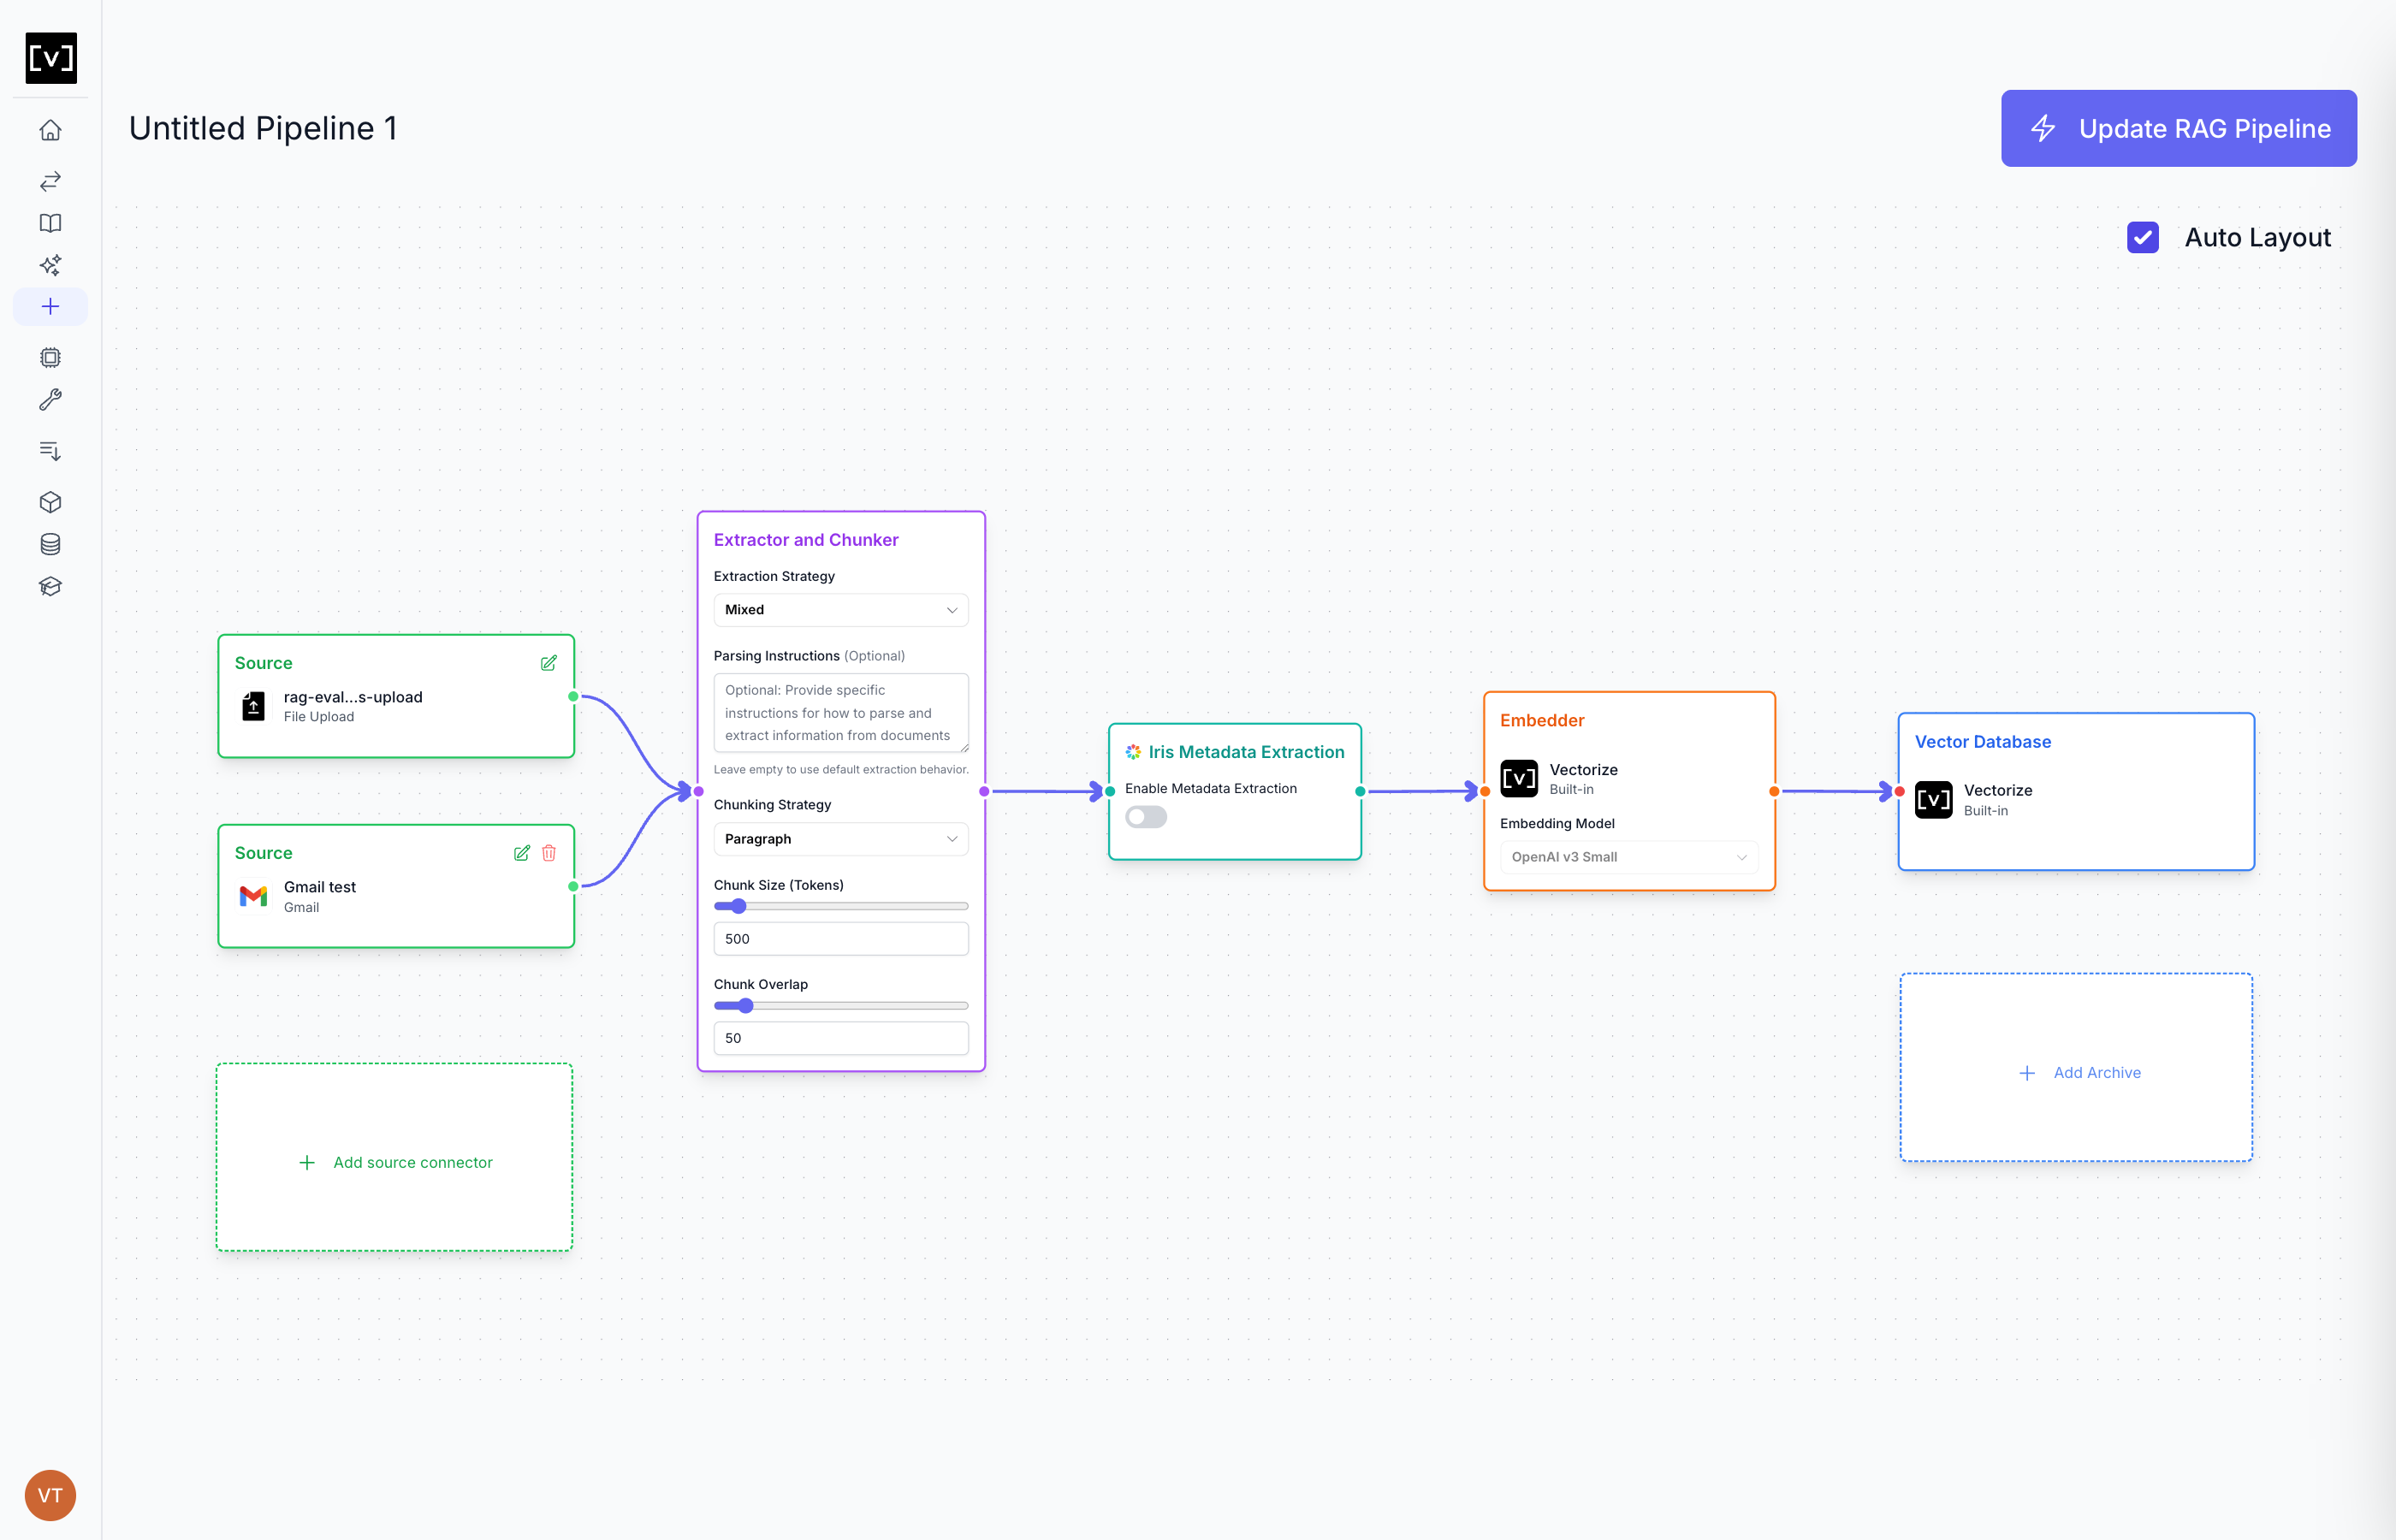Click the Vectorize logo in Vector Database card
Image resolution: width=2396 pixels, height=1540 pixels.
[x=1933, y=800]
